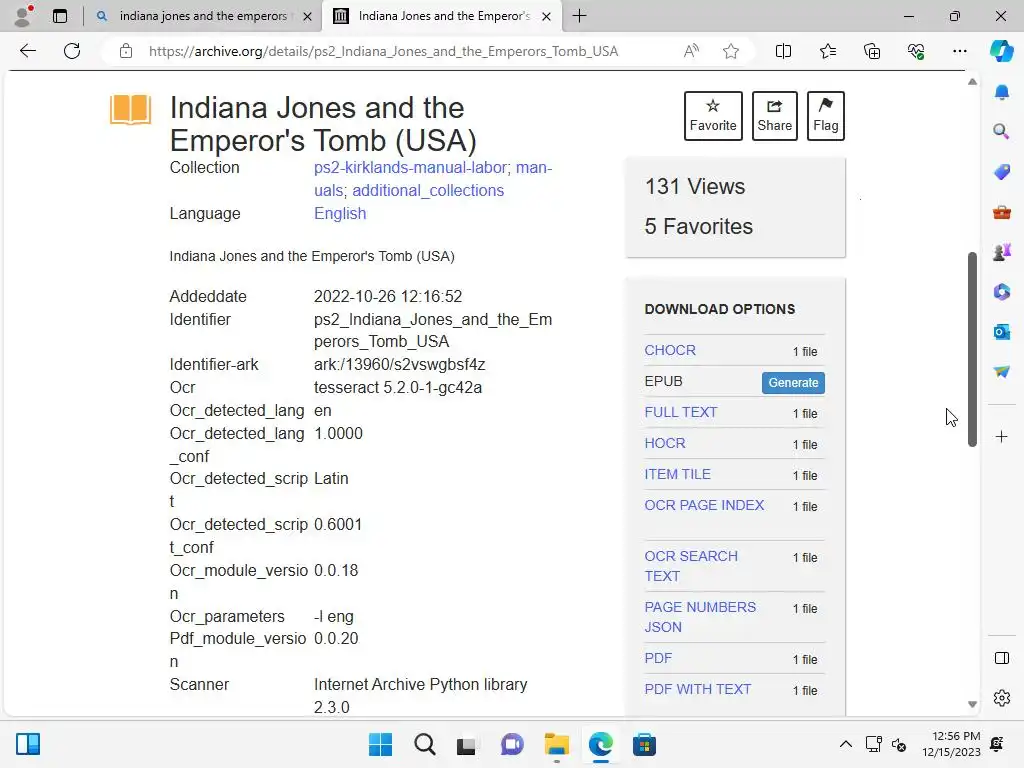The height and width of the screenshot is (768, 1024).
Task: Open the Chat taskbar icon
Action: pos(512,744)
